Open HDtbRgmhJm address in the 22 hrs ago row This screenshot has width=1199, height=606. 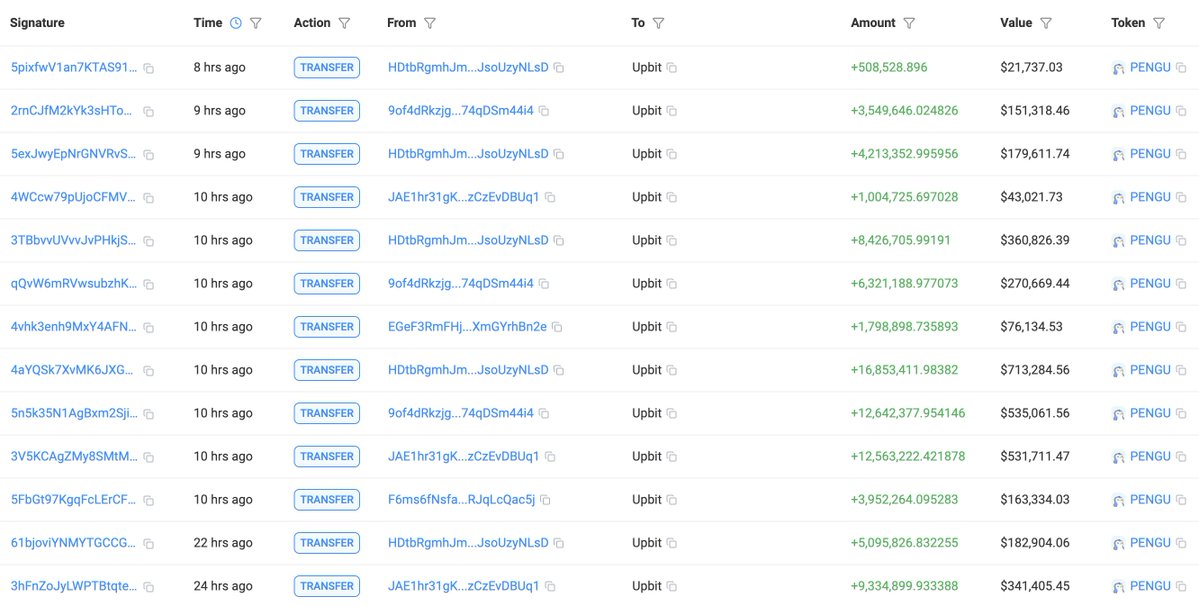click(468, 543)
